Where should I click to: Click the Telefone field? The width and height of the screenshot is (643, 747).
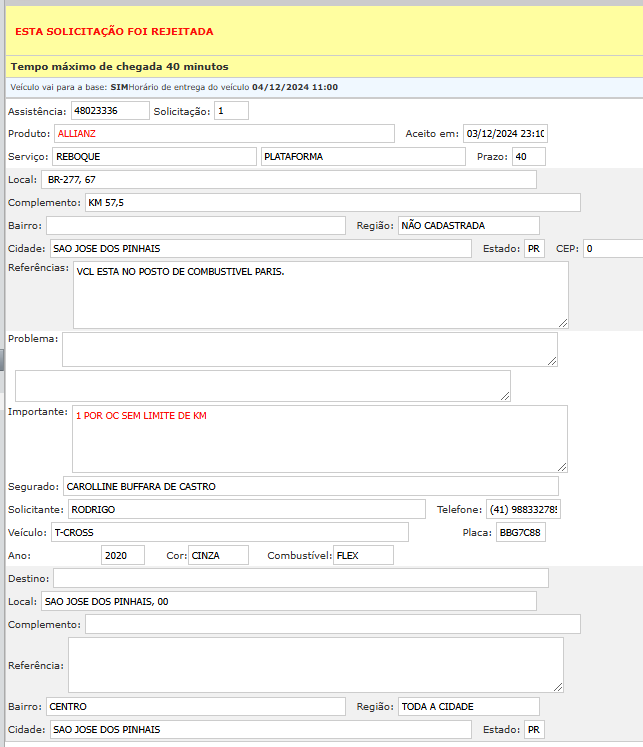click(x=524, y=510)
